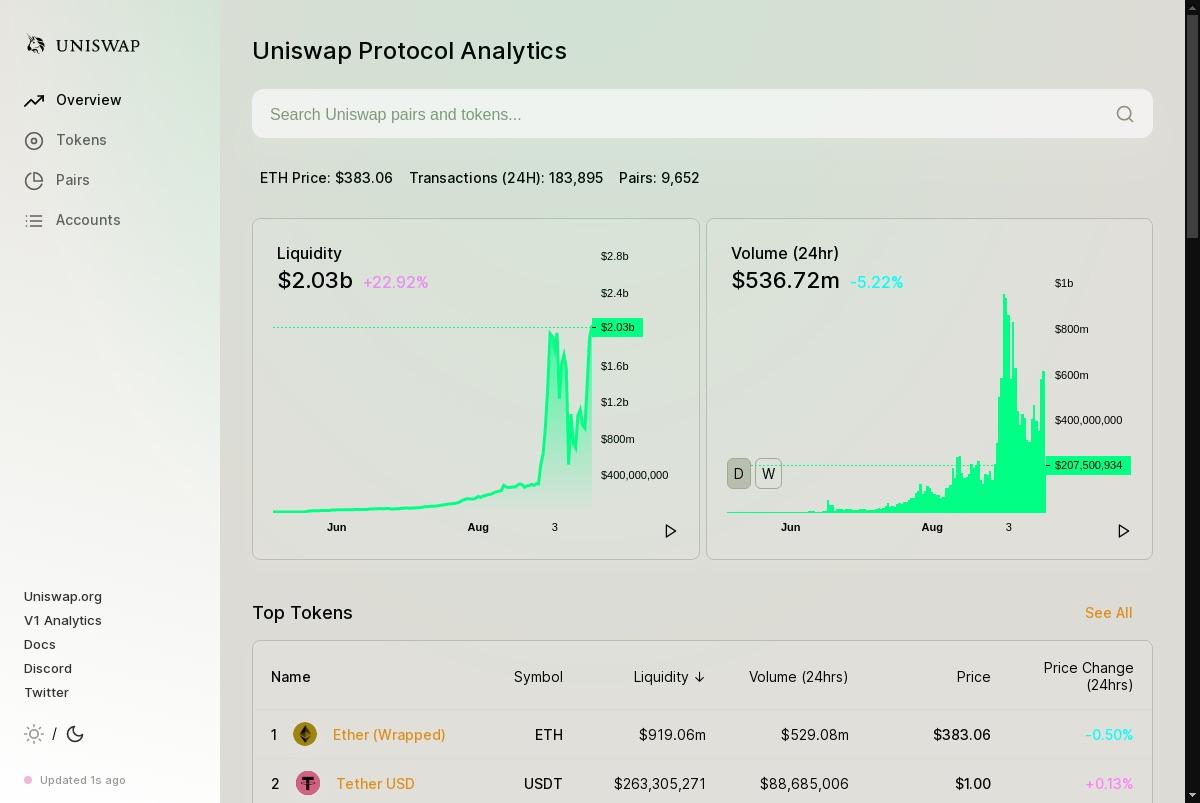Image resolution: width=1200 pixels, height=803 pixels.
Task: Click the $919.06m liquidity cell
Action: pos(672,735)
